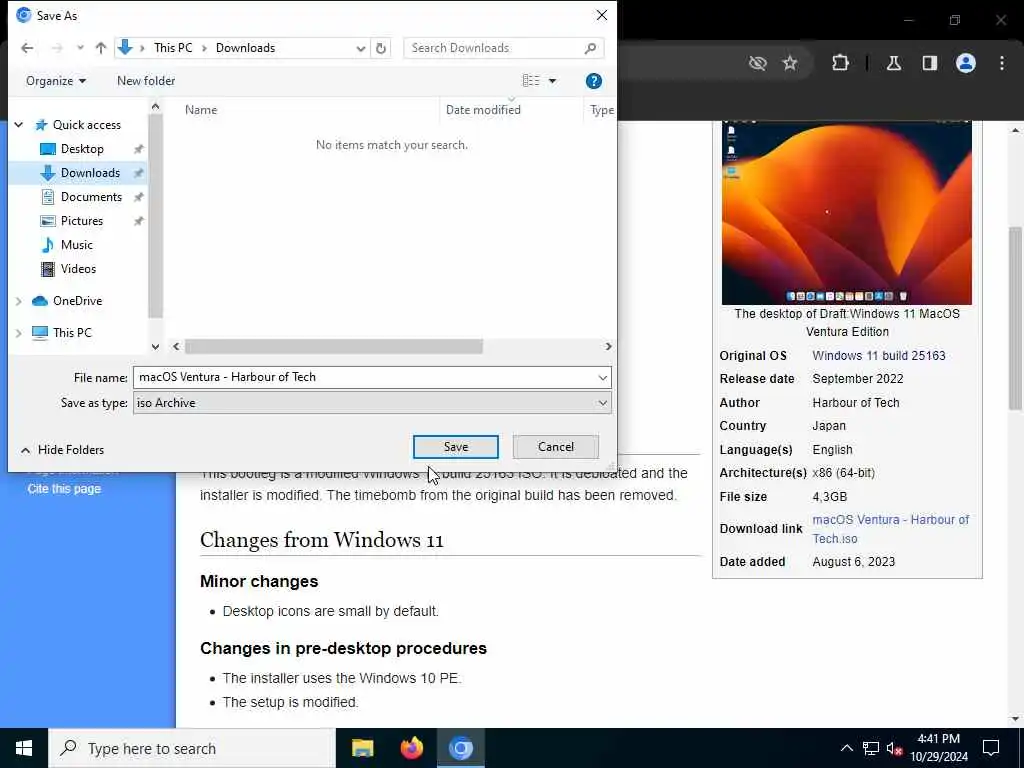Create a New folder
This screenshot has height=768, width=1024.
coord(146,81)
